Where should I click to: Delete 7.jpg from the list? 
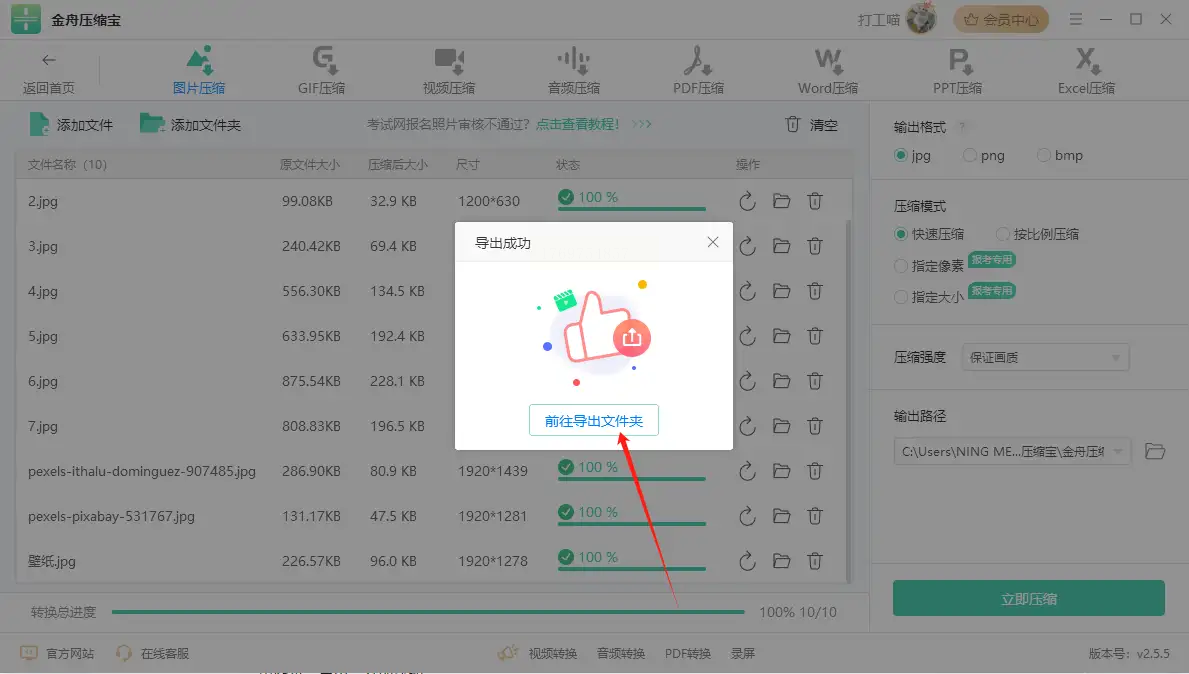click(x=814, y=426)
